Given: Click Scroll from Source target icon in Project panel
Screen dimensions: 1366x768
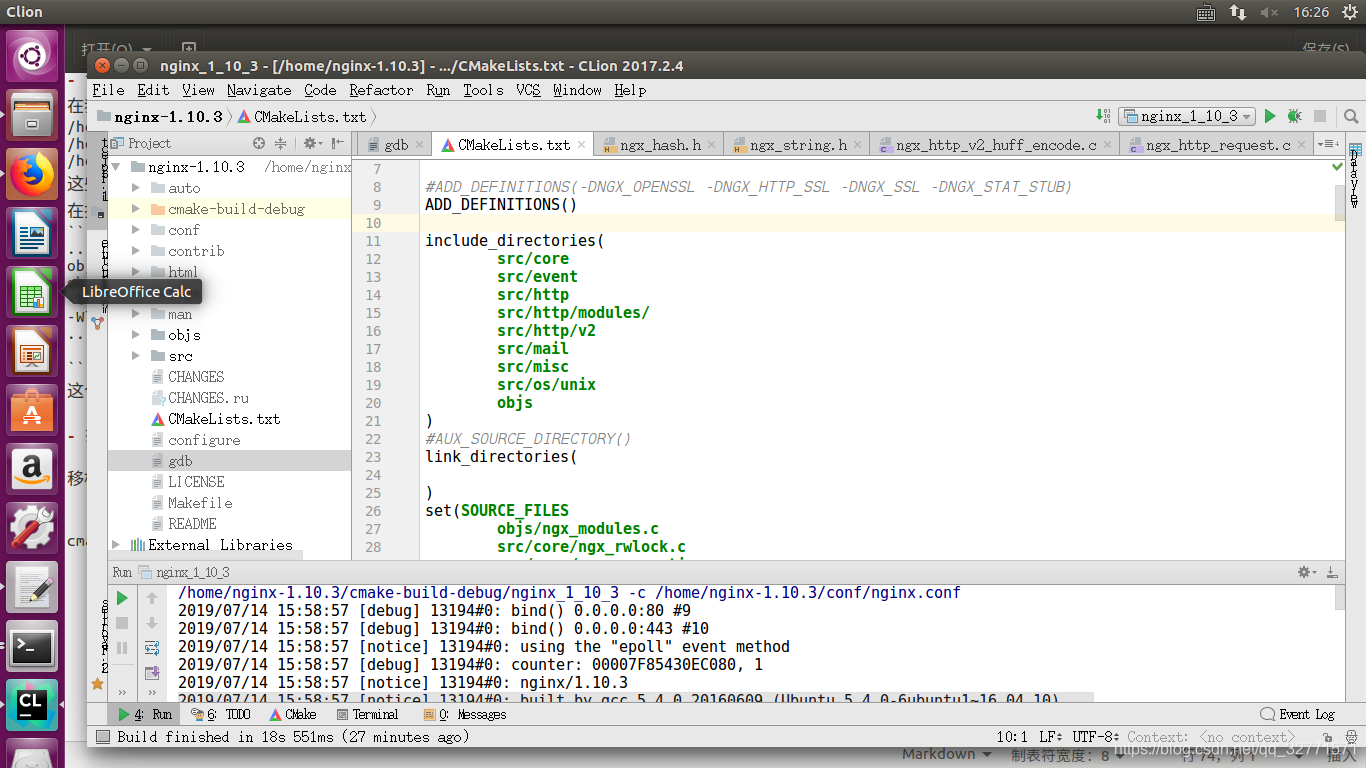Looking at the screenshot, I should pos(259,144).
